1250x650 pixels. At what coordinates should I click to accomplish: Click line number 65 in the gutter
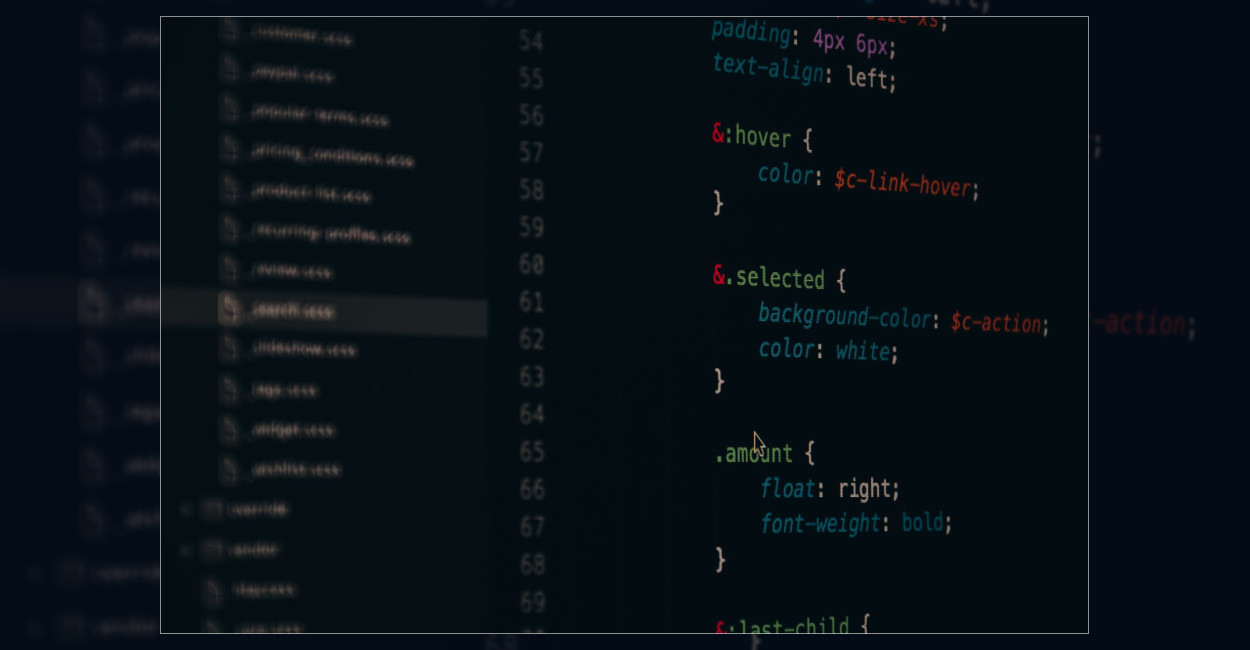(x=532, y=451)
